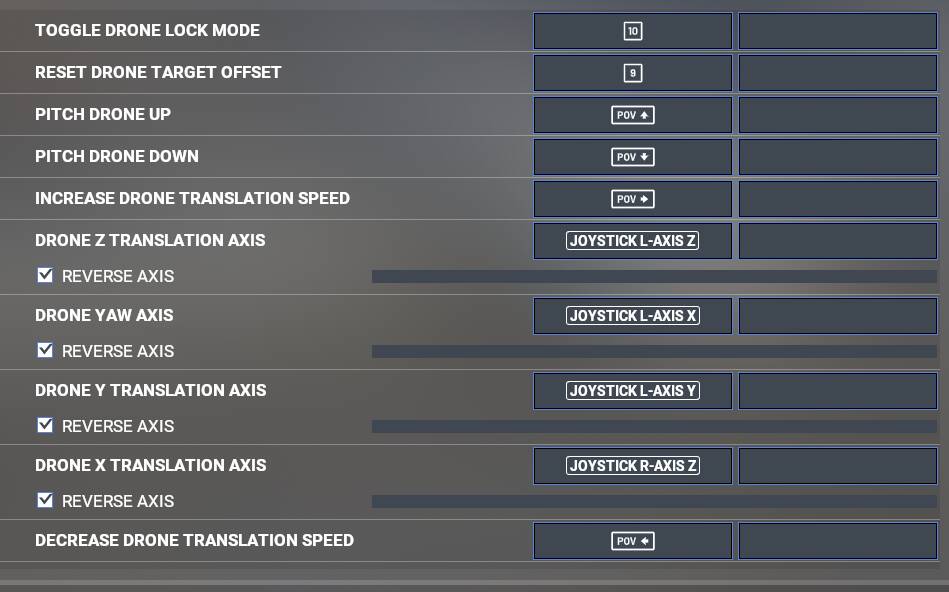Select the Joystick L-Axis X binding for Drone Yaw
This screenshot has width=949, height=592.
click(x=632, y=316)
